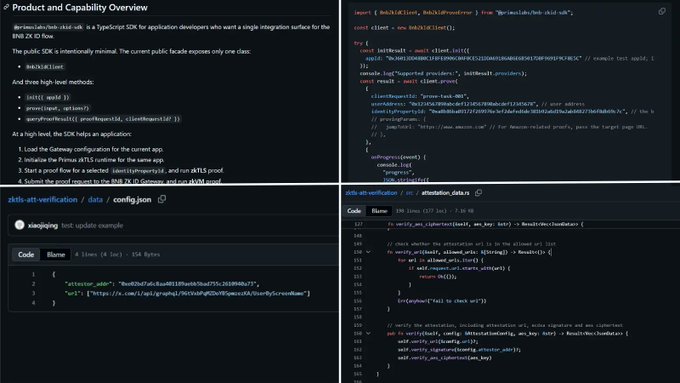Click the x.com graphql URL string in config.json
Image resolution: width=680 pixels, height=383 pixels.
coord(198,294)
